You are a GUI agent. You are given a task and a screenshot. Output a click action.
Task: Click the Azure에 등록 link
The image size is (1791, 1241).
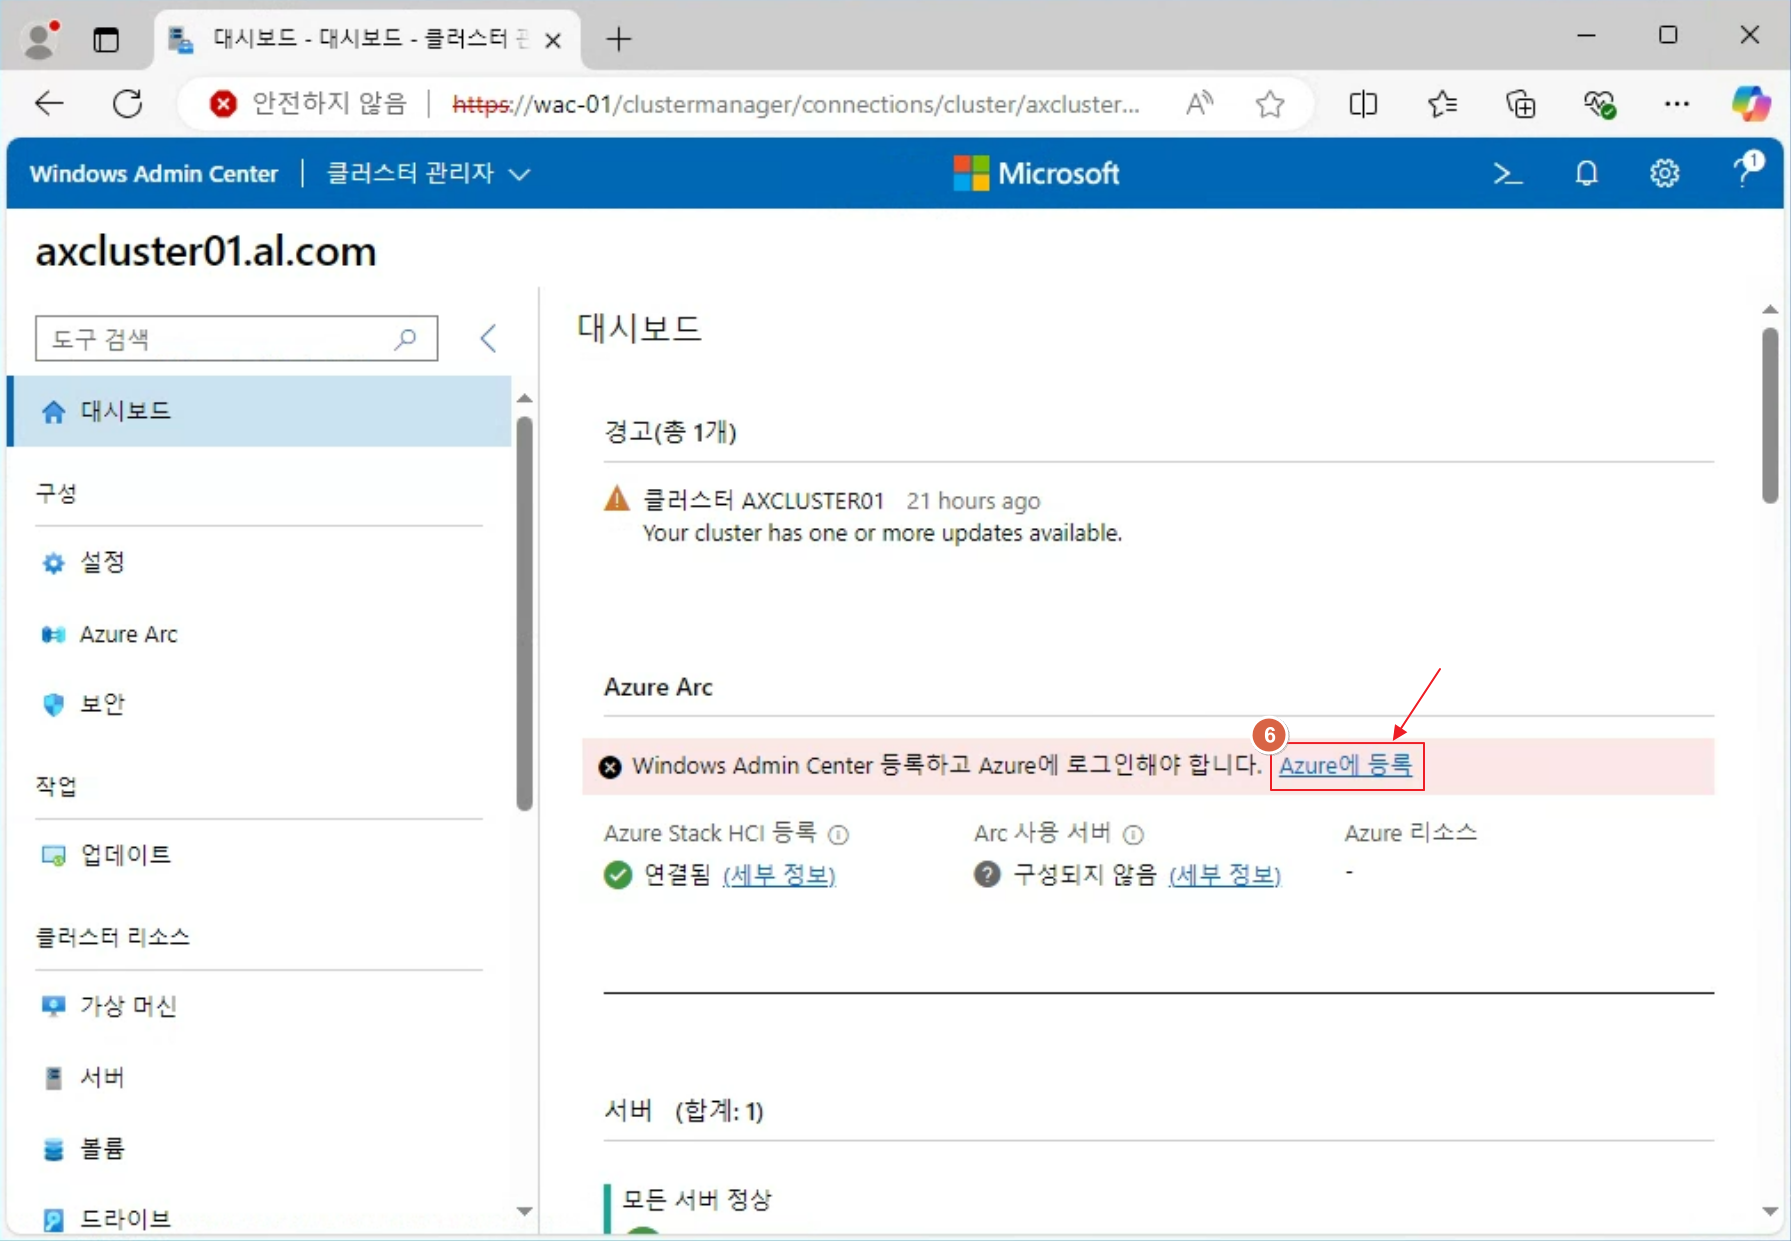(1345, 766)
